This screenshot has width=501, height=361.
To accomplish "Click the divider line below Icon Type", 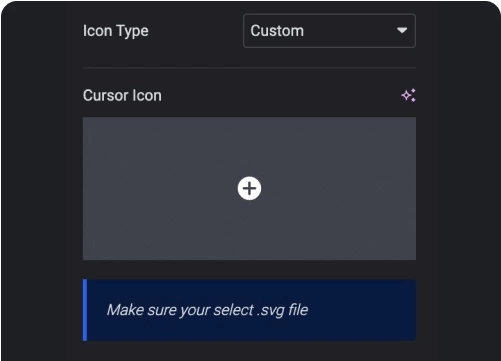I will (x=249, y=68).
